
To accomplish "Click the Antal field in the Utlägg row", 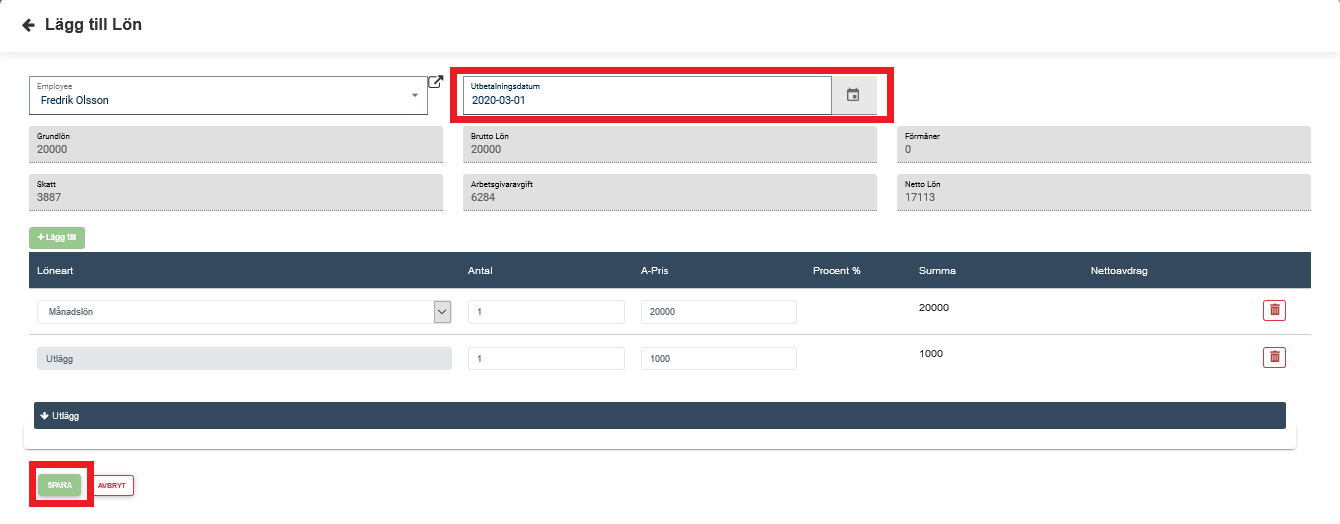I will pyautogui.click(x=546, y=358).
